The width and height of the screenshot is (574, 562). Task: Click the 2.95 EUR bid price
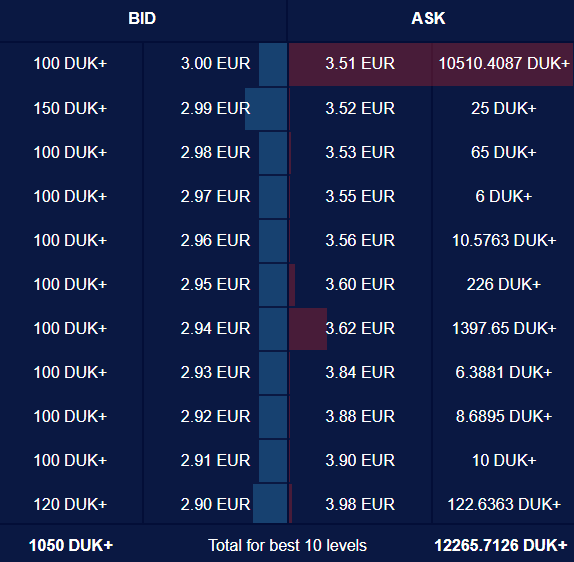pyautogui.click(x=215, y=284)
